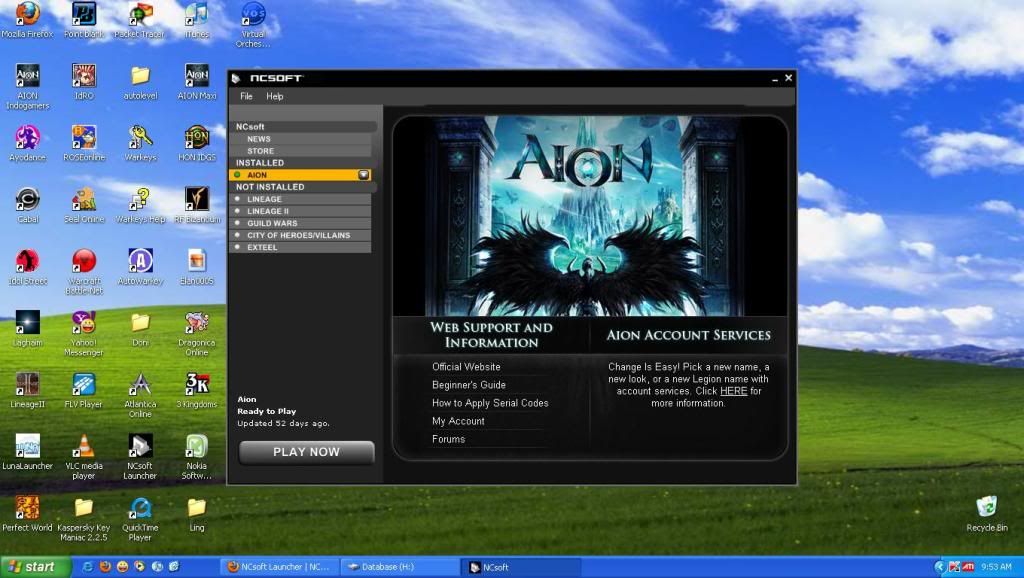Click the 3 Kingdoms desktop icon
This screenshot has width=1024, height=578.
197,390
